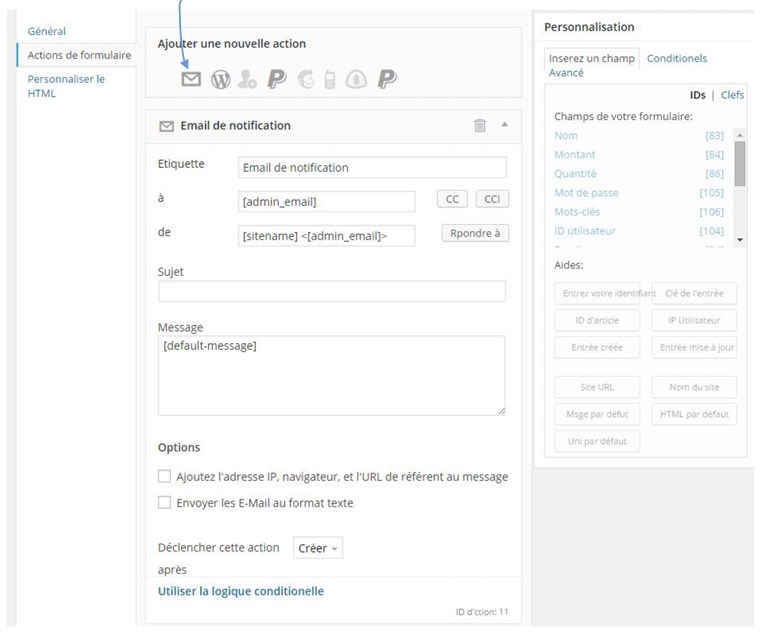
Task: Check 'Envoyer les E-Mail au format texte'
Action: point(165,503)
